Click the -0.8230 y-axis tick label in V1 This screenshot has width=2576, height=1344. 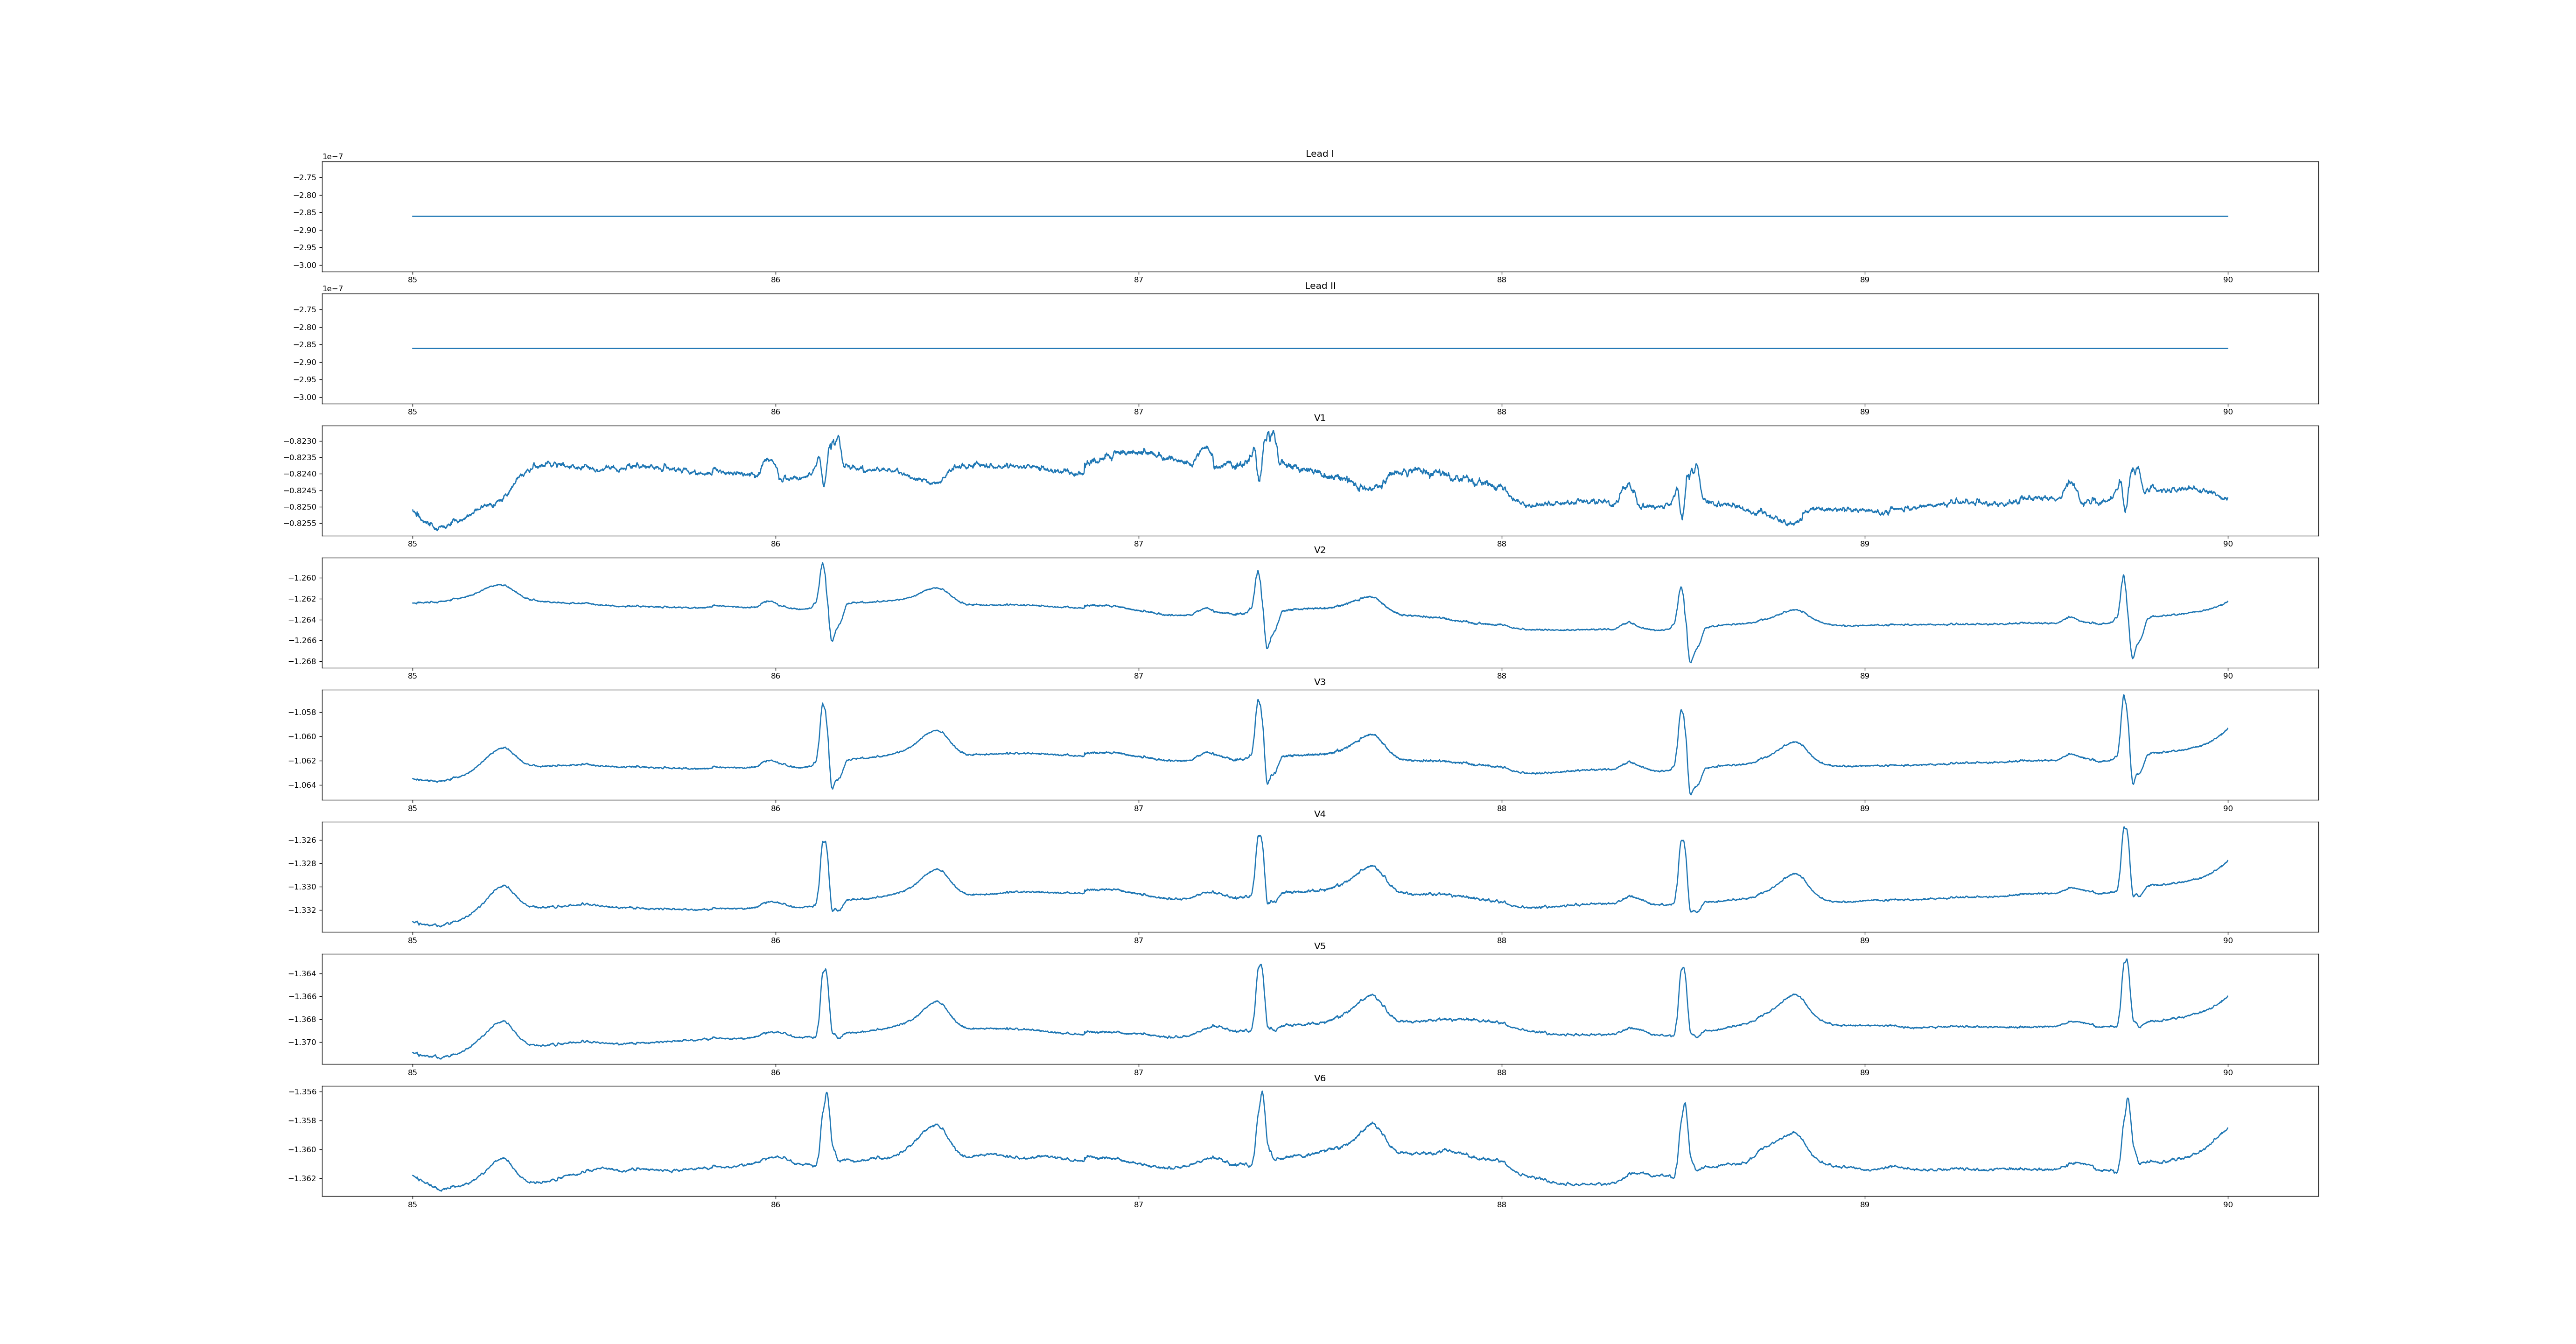(300, 441)
